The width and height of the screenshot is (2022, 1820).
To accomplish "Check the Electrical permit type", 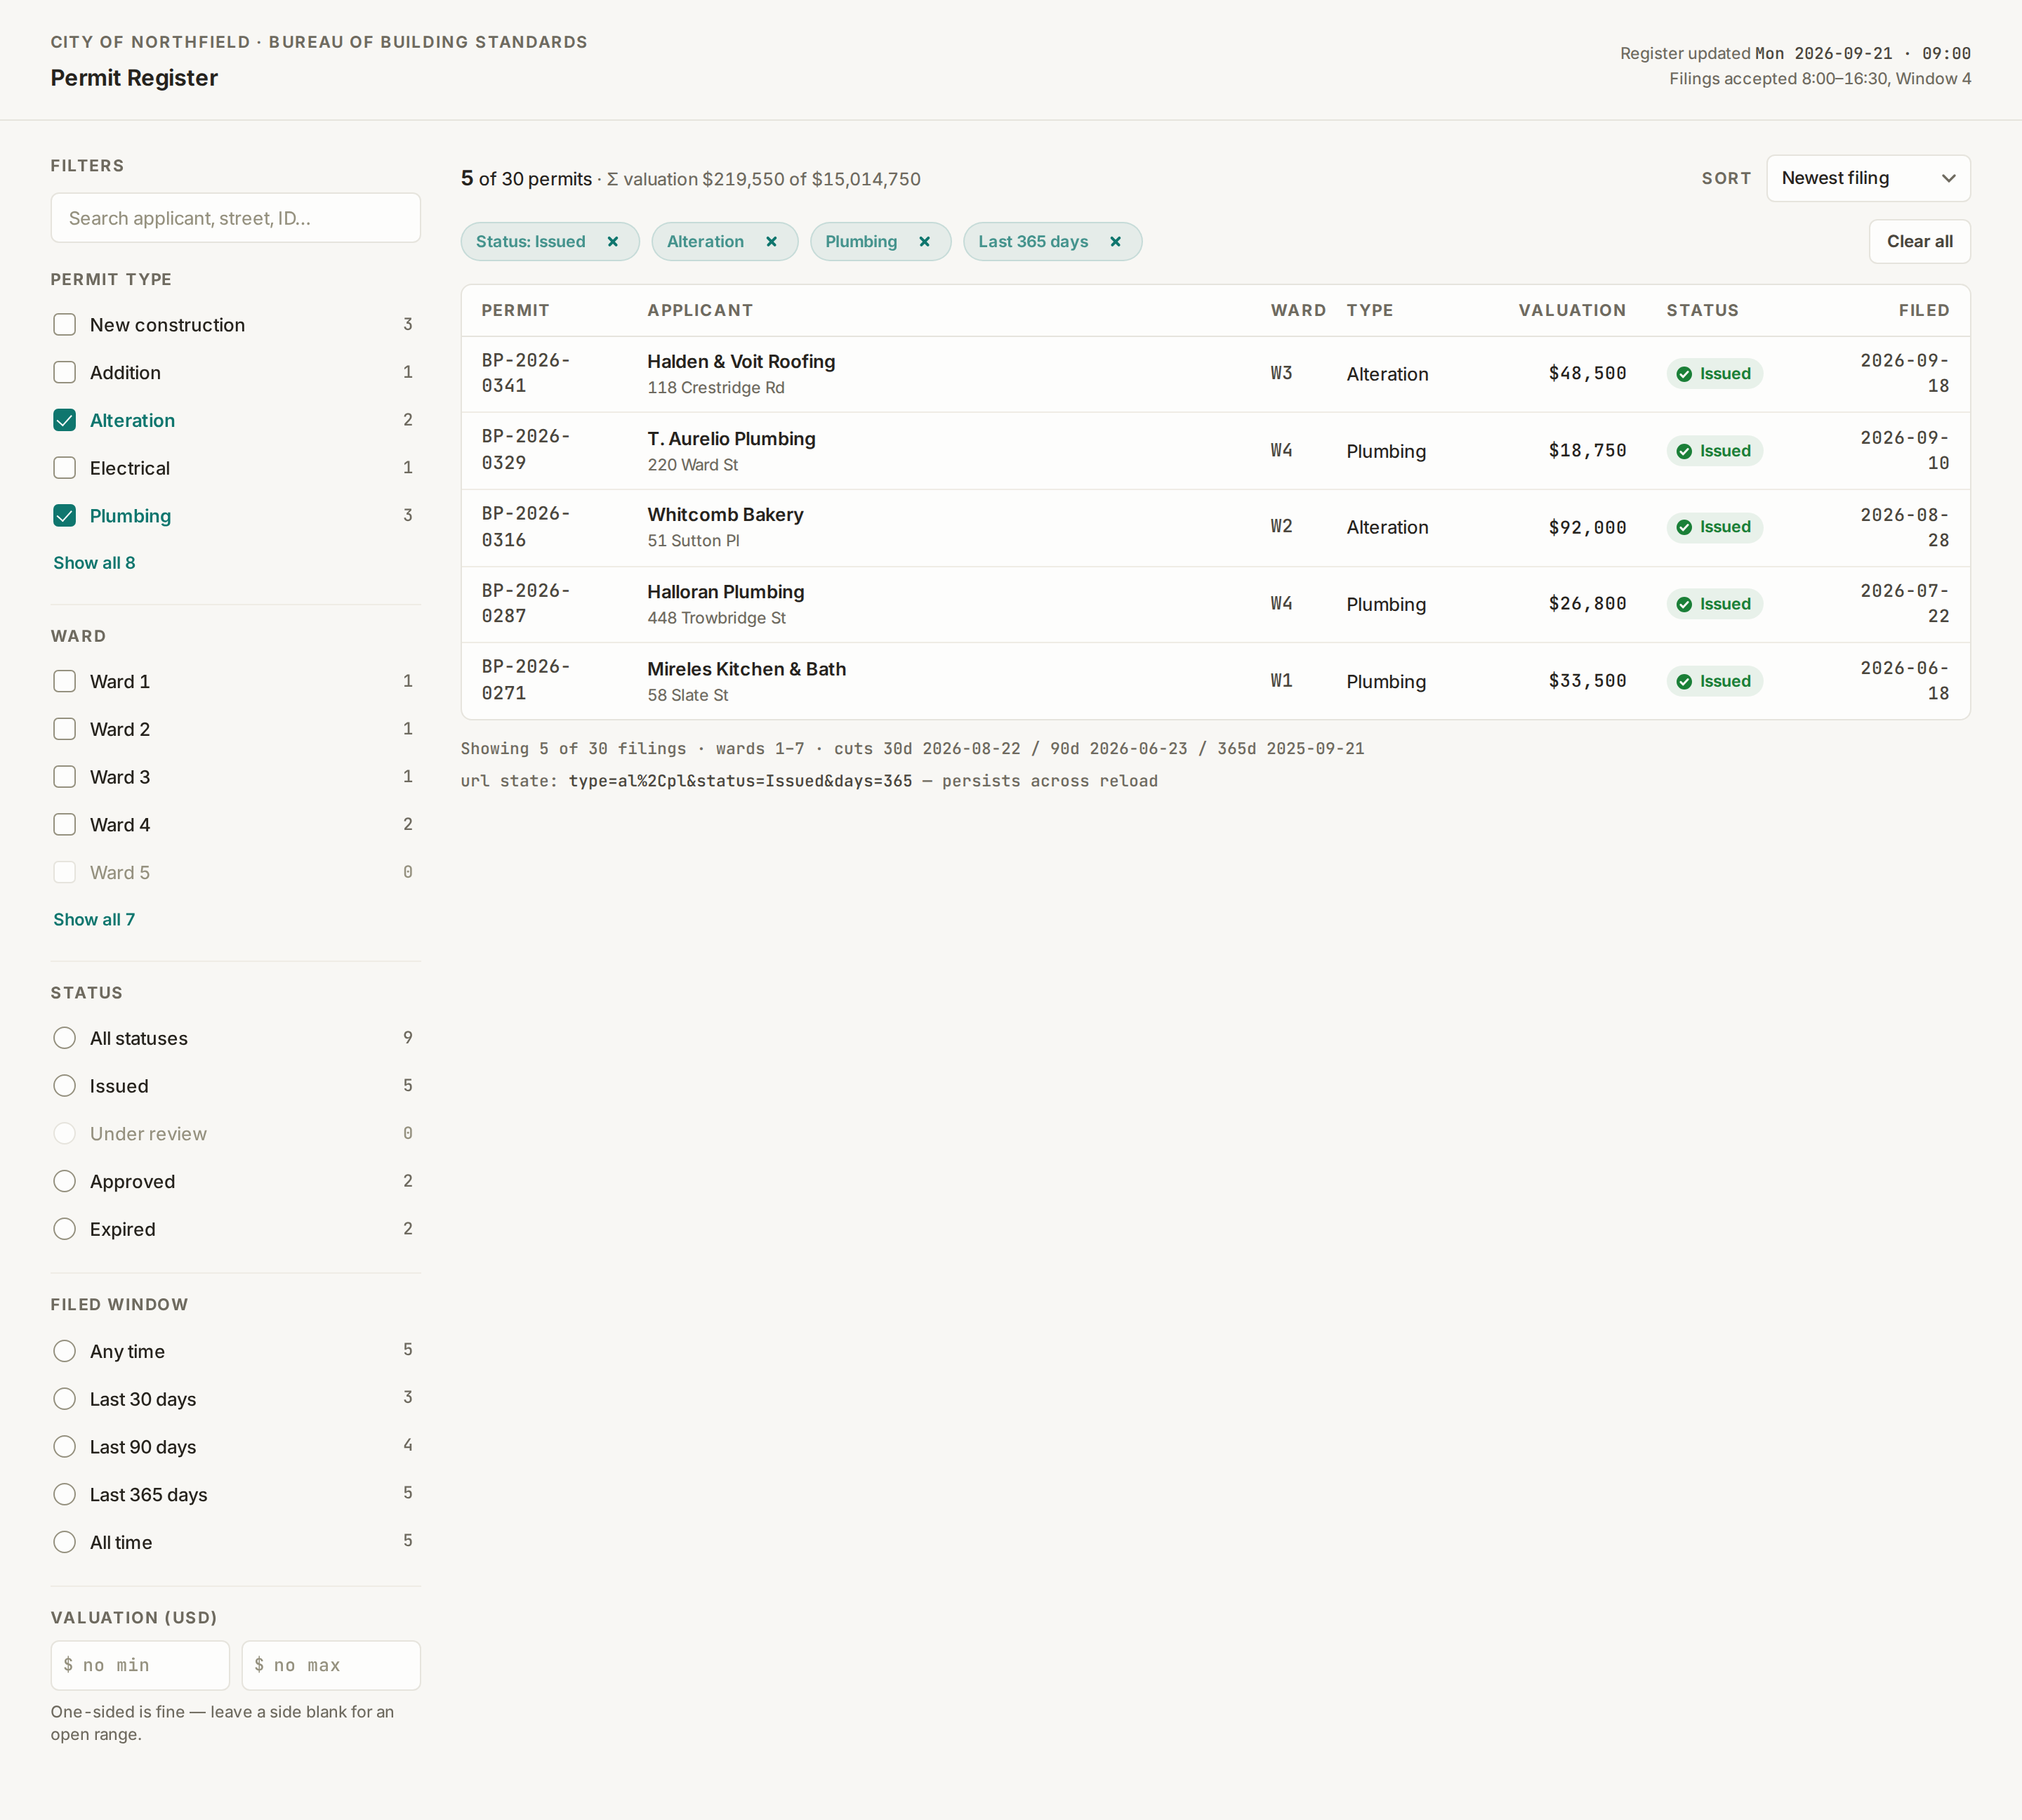I will pyautogui.click(x=65, y=468).
